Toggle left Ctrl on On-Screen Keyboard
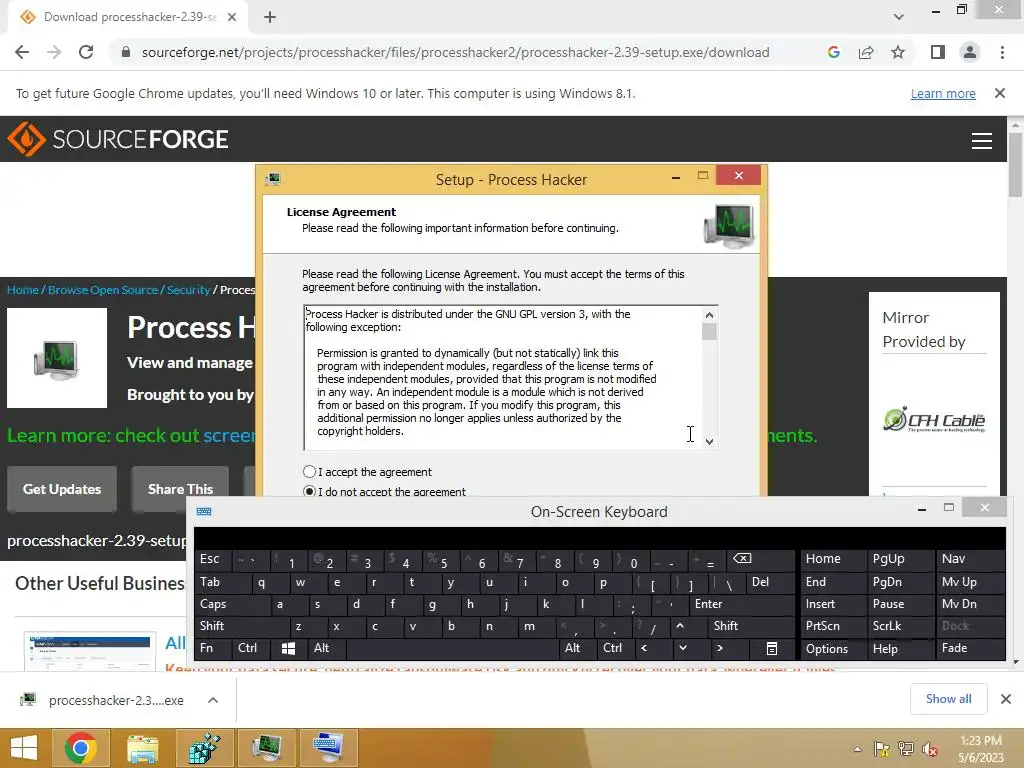This screenshot has width=1024, height=768. [x=251, y=648]
